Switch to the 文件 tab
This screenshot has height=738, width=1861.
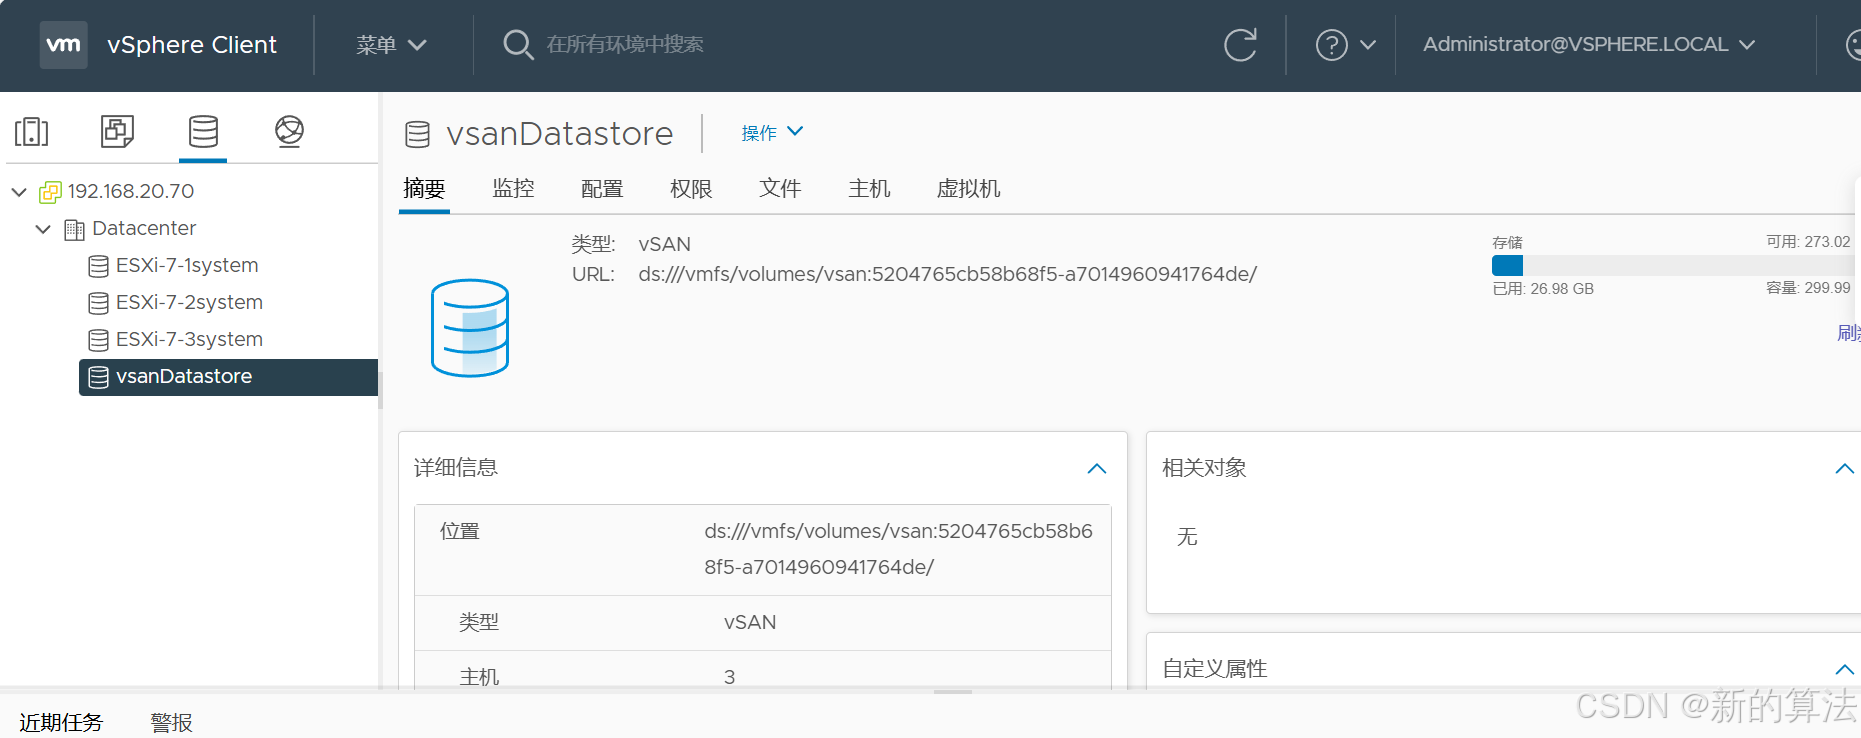780,188
